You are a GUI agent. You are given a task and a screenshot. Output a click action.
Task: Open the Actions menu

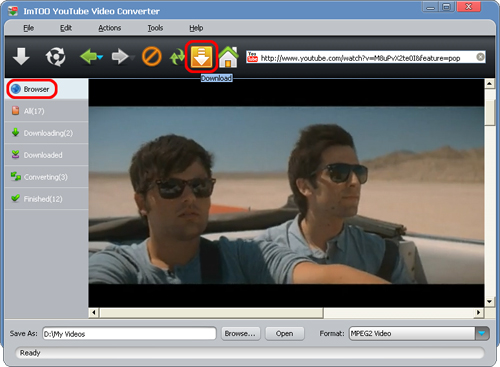click(x=109, y=28)
